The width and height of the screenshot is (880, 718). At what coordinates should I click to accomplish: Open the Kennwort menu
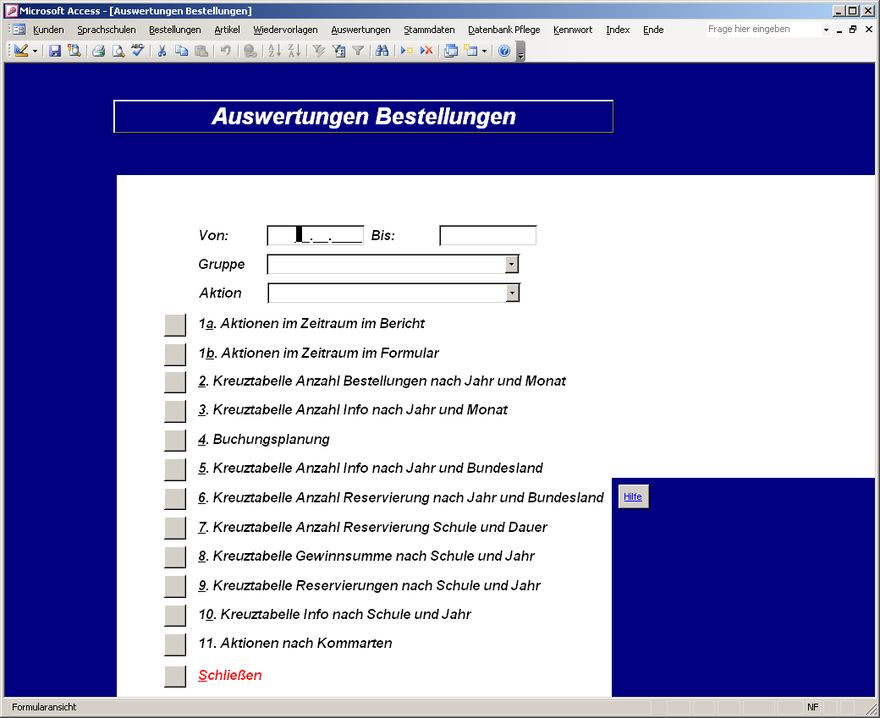pyautogui.click(x=572, y=30)
